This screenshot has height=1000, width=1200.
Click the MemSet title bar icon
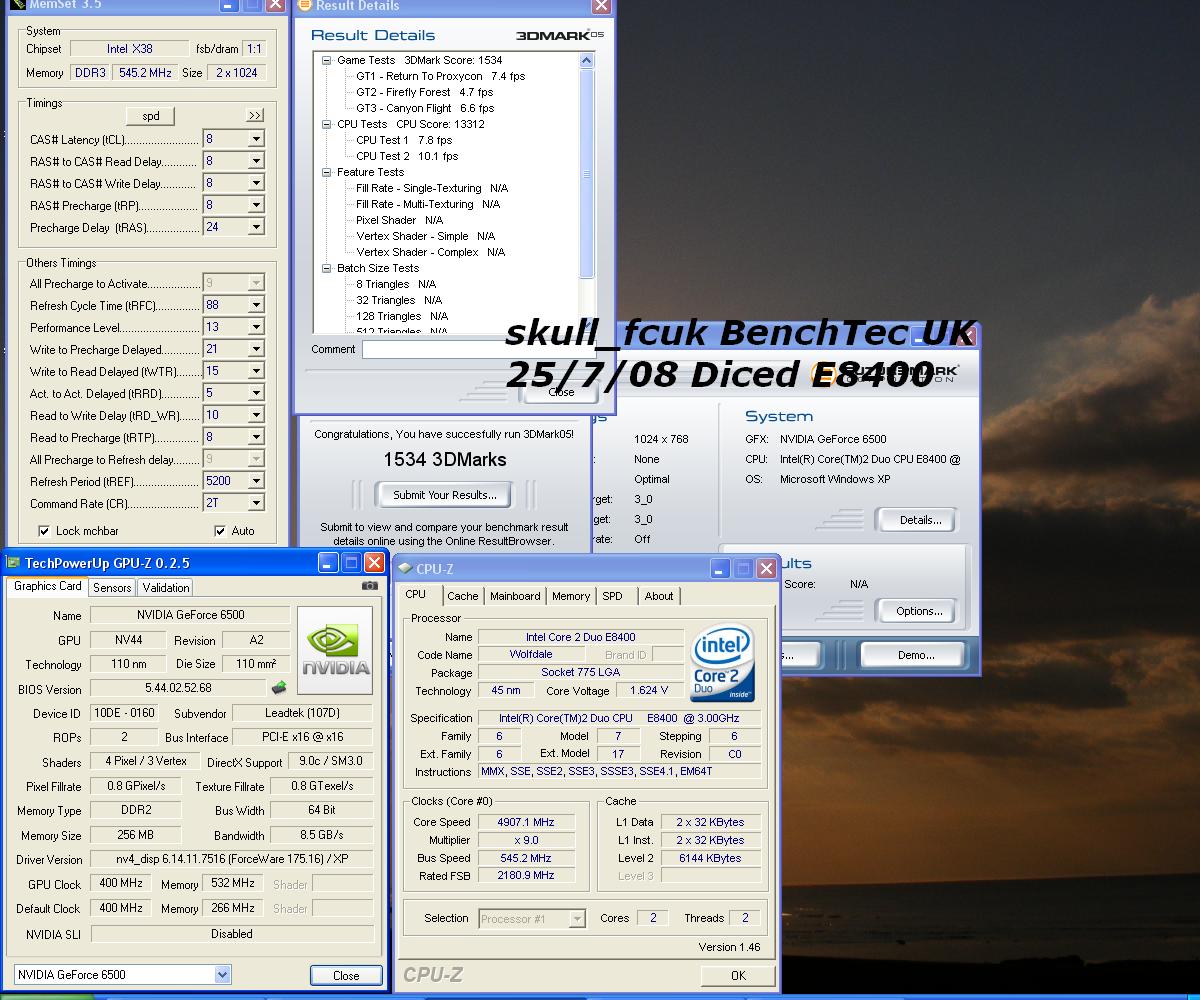[x=17, y=5]
